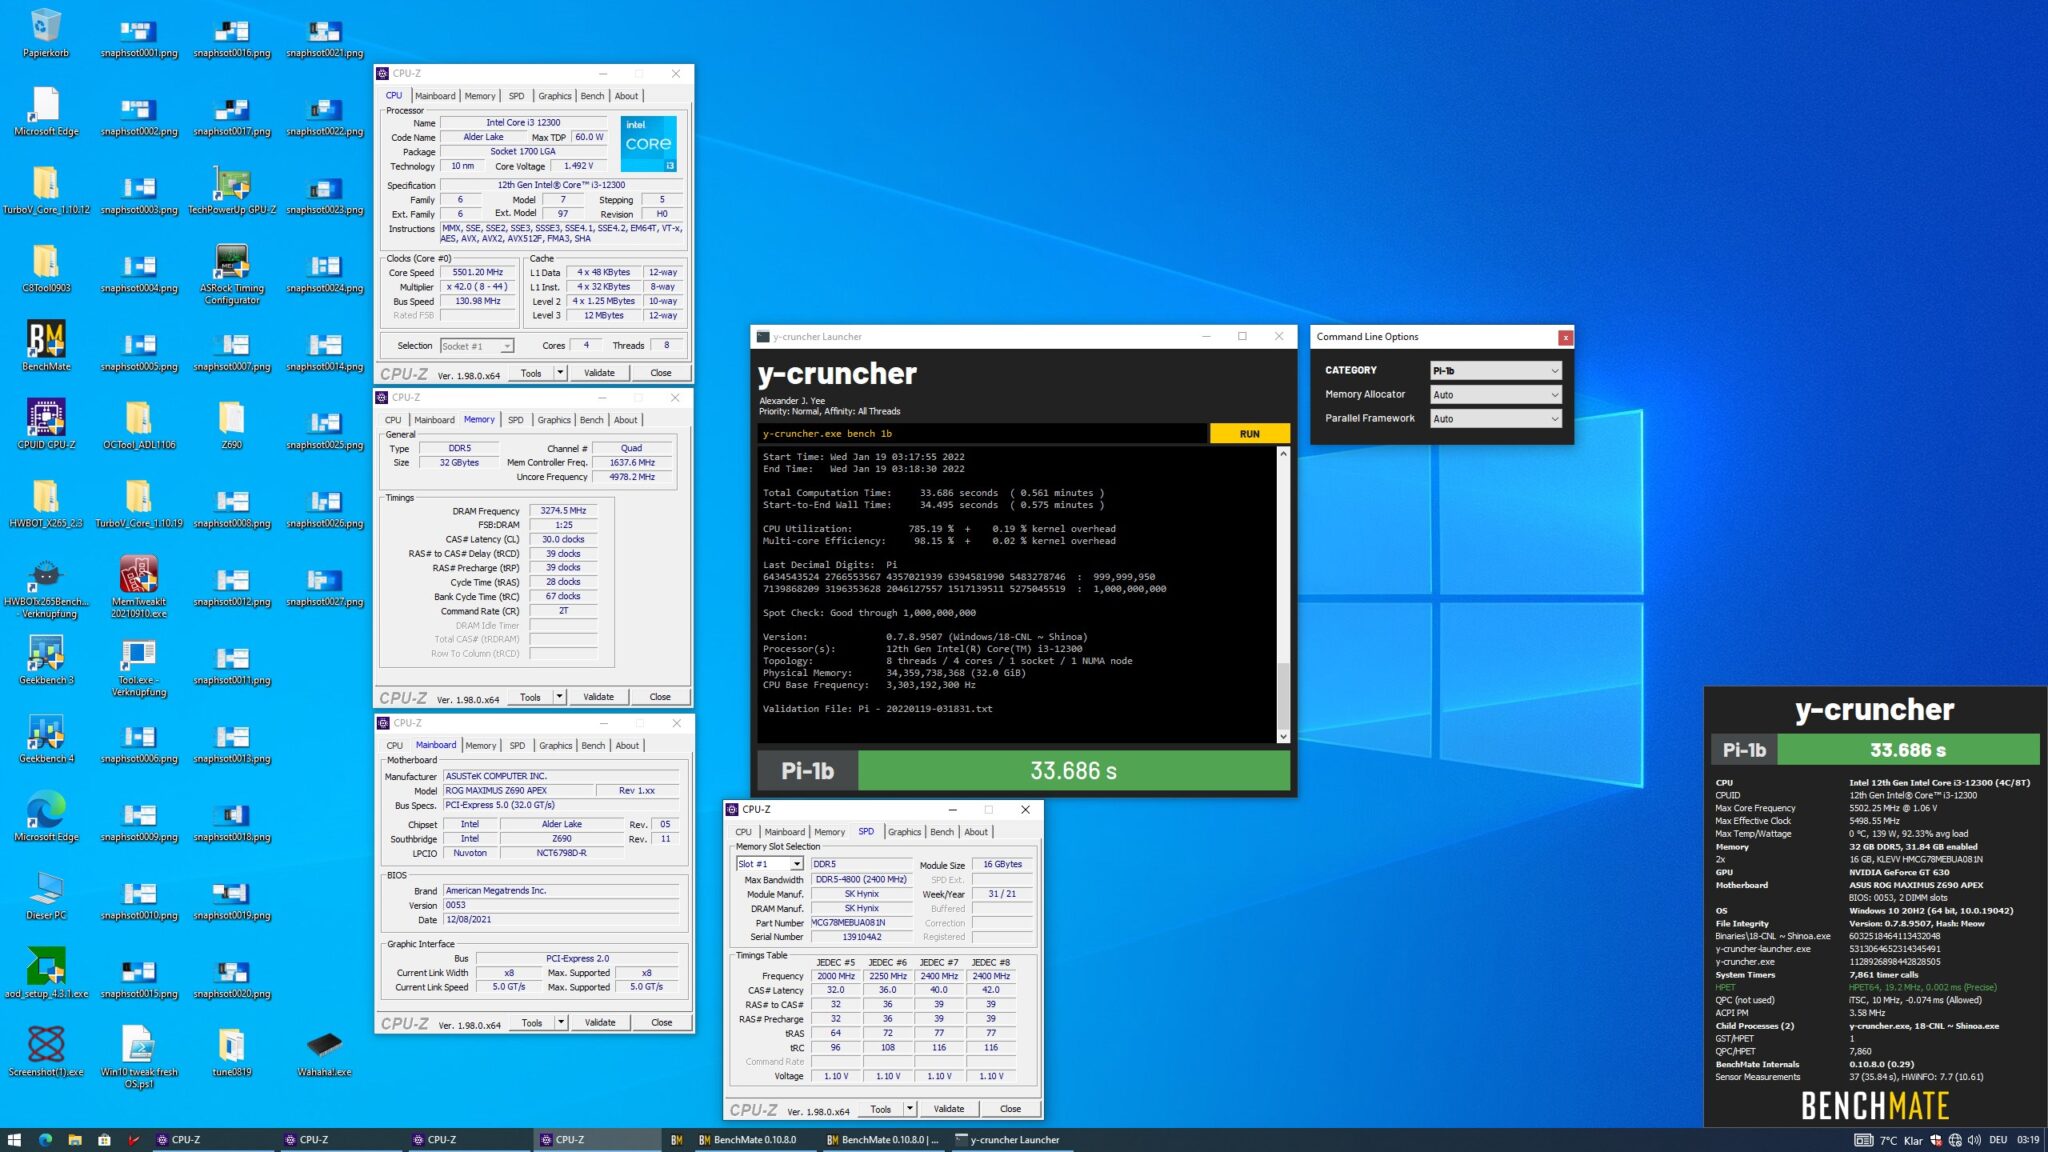Switch to Graphics tab in top CPU-Z window
Viewport: 2048px width, 1152px height.
point(554,96)
